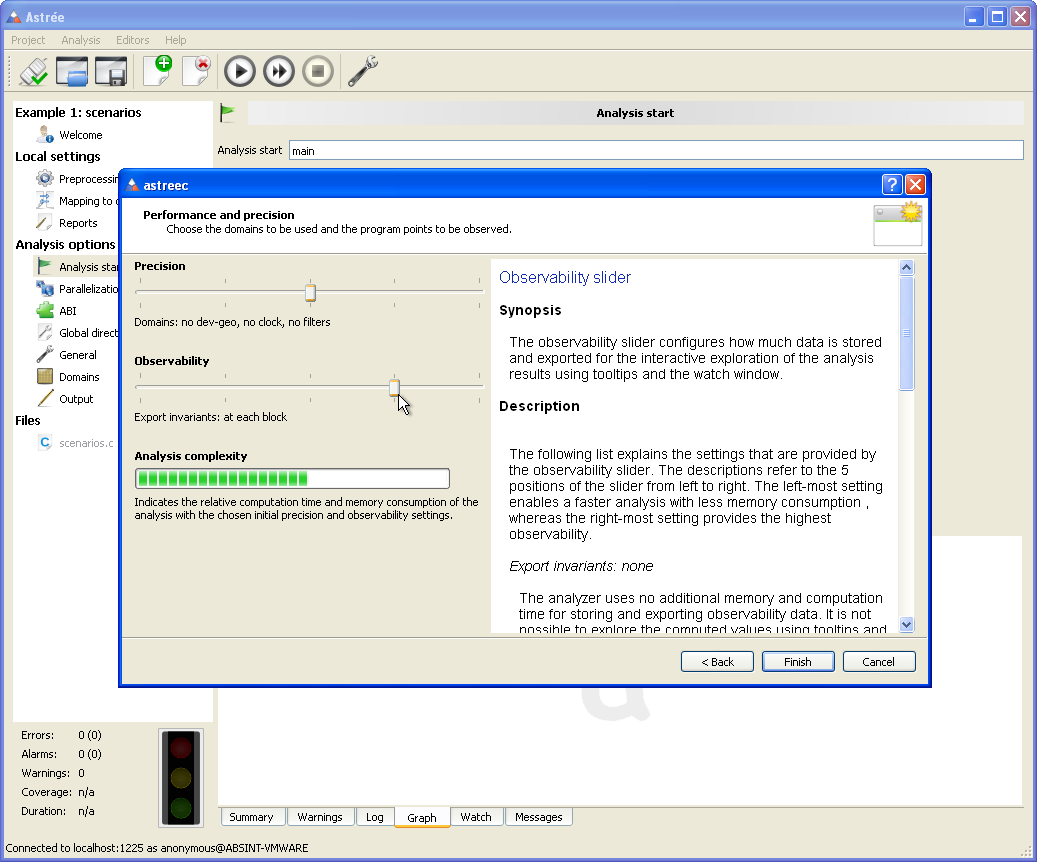Image resolution: width=1037 pixels, height=862 pixels.
Task: Open the scenarios.c file entry
Action: [85, 443]
